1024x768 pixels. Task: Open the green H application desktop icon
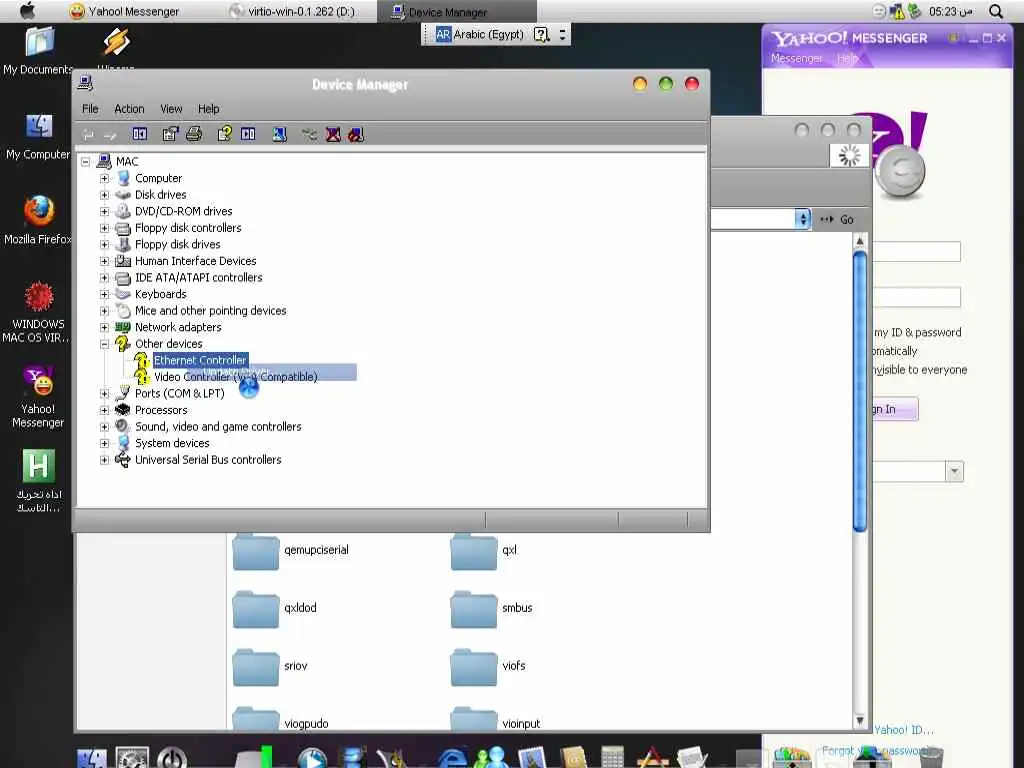point(39,481)
